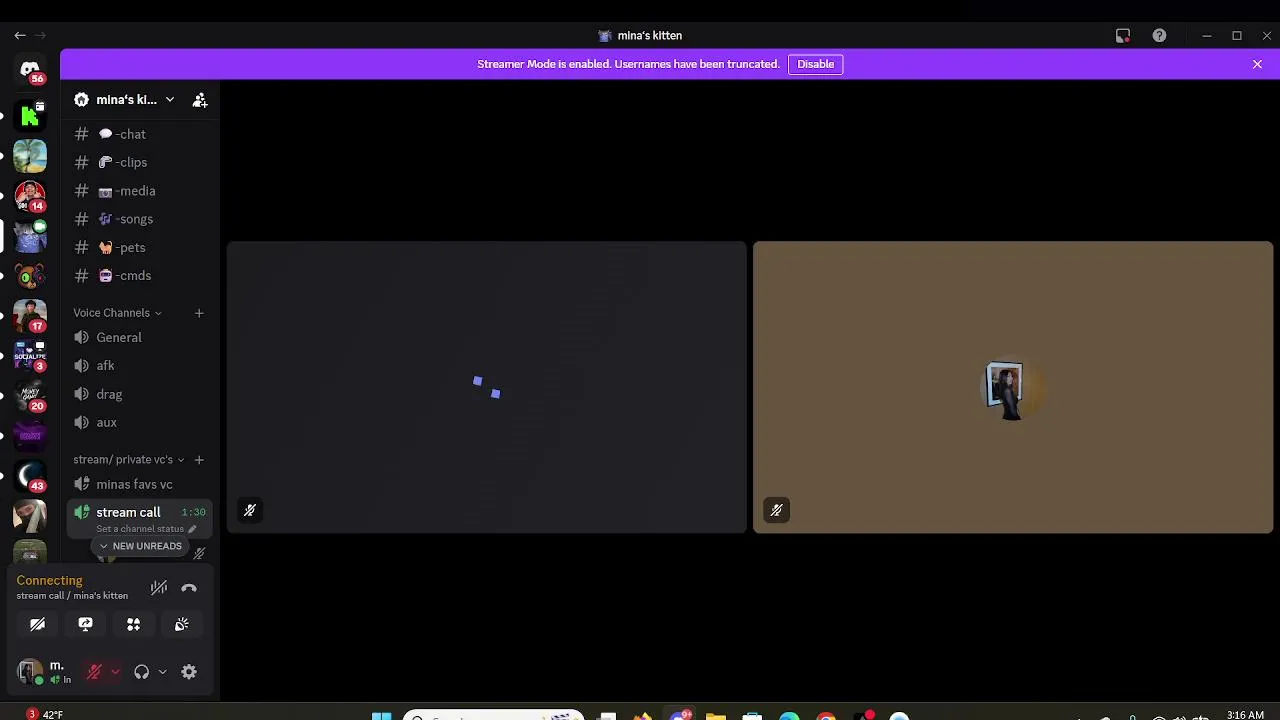Go back with the title bar arrow
The width and height of the screenshot is (1280, 720).
point(20,35)
